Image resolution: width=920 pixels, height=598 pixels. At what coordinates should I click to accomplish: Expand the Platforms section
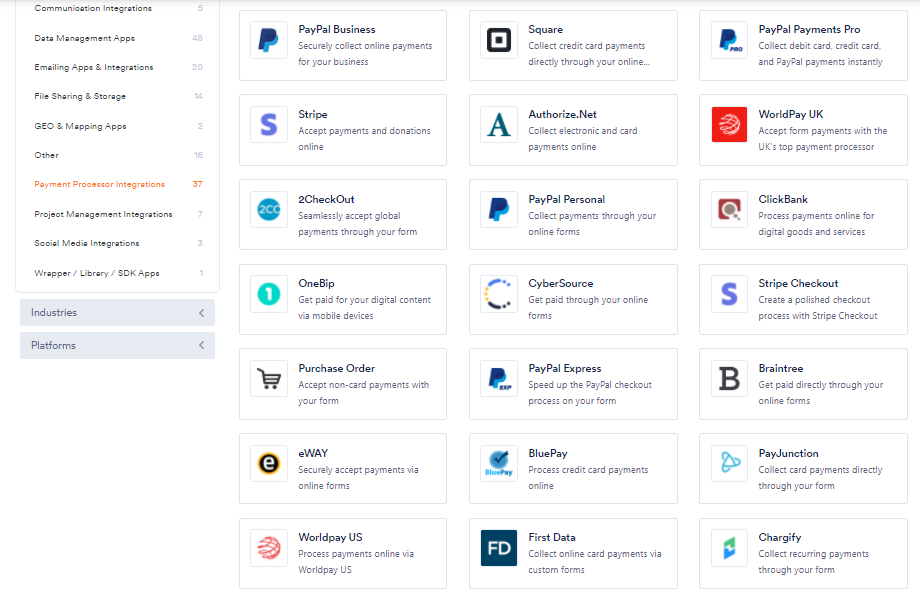pyautogui.click(x=117, y=346)
